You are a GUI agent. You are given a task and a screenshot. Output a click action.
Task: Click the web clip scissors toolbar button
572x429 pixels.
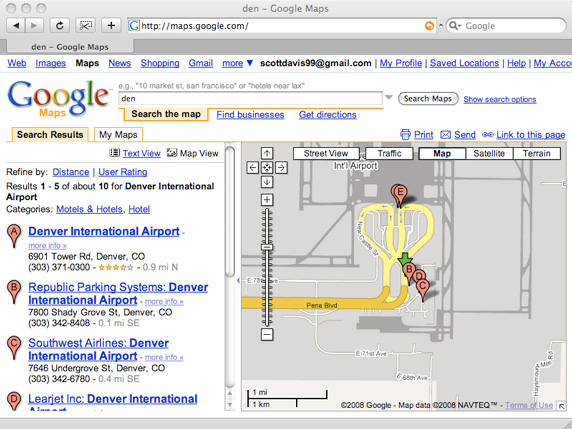click(x=86, y=26)
